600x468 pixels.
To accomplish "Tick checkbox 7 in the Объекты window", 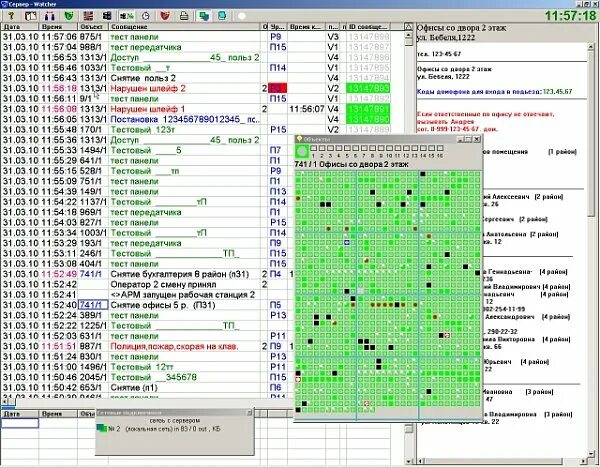I will point(364,148).
